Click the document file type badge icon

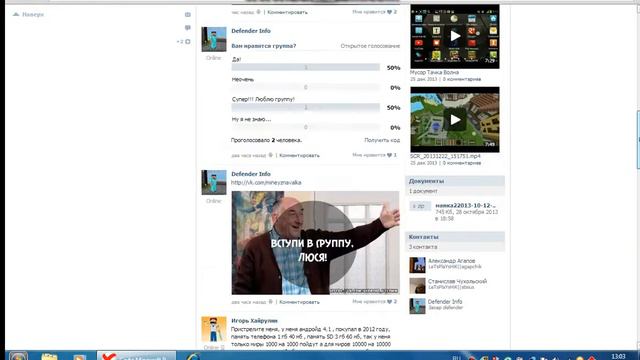[420, 206]
